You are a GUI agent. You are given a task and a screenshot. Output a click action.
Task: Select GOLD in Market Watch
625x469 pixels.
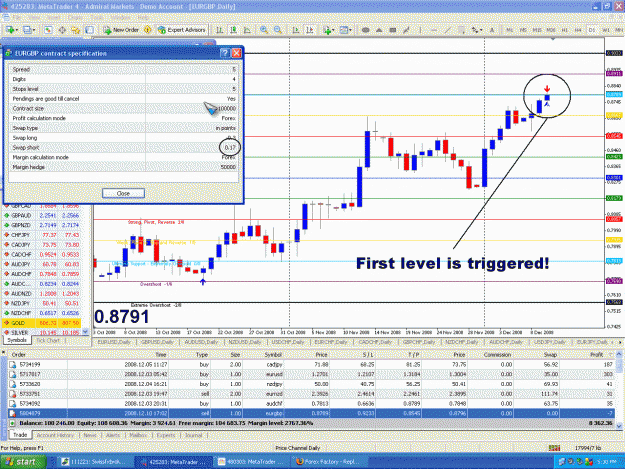(41, 323)
